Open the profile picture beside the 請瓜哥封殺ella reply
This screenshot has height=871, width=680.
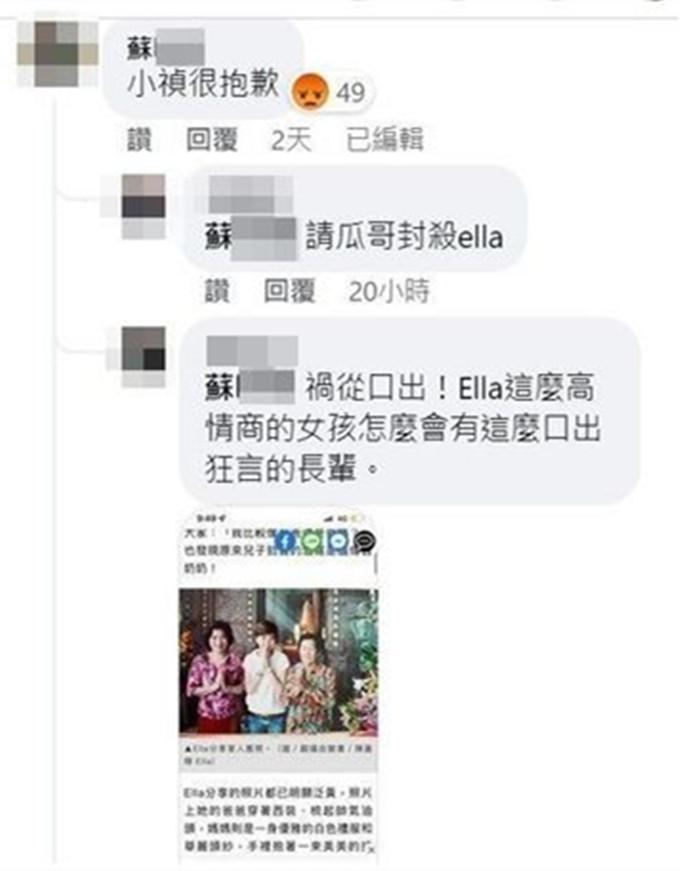[143, 207]
